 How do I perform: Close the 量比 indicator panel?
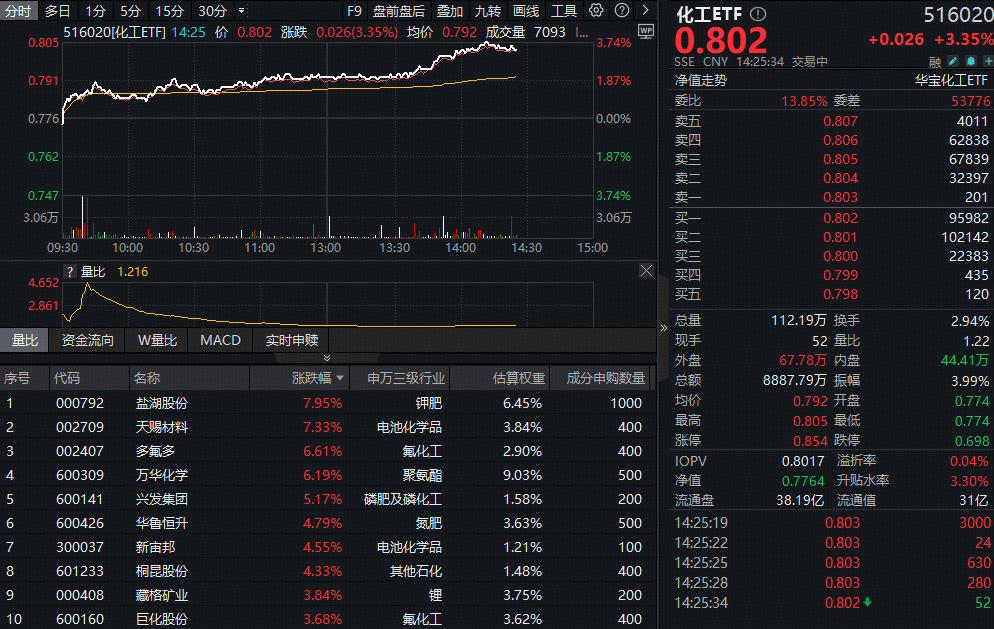[646, 271]
